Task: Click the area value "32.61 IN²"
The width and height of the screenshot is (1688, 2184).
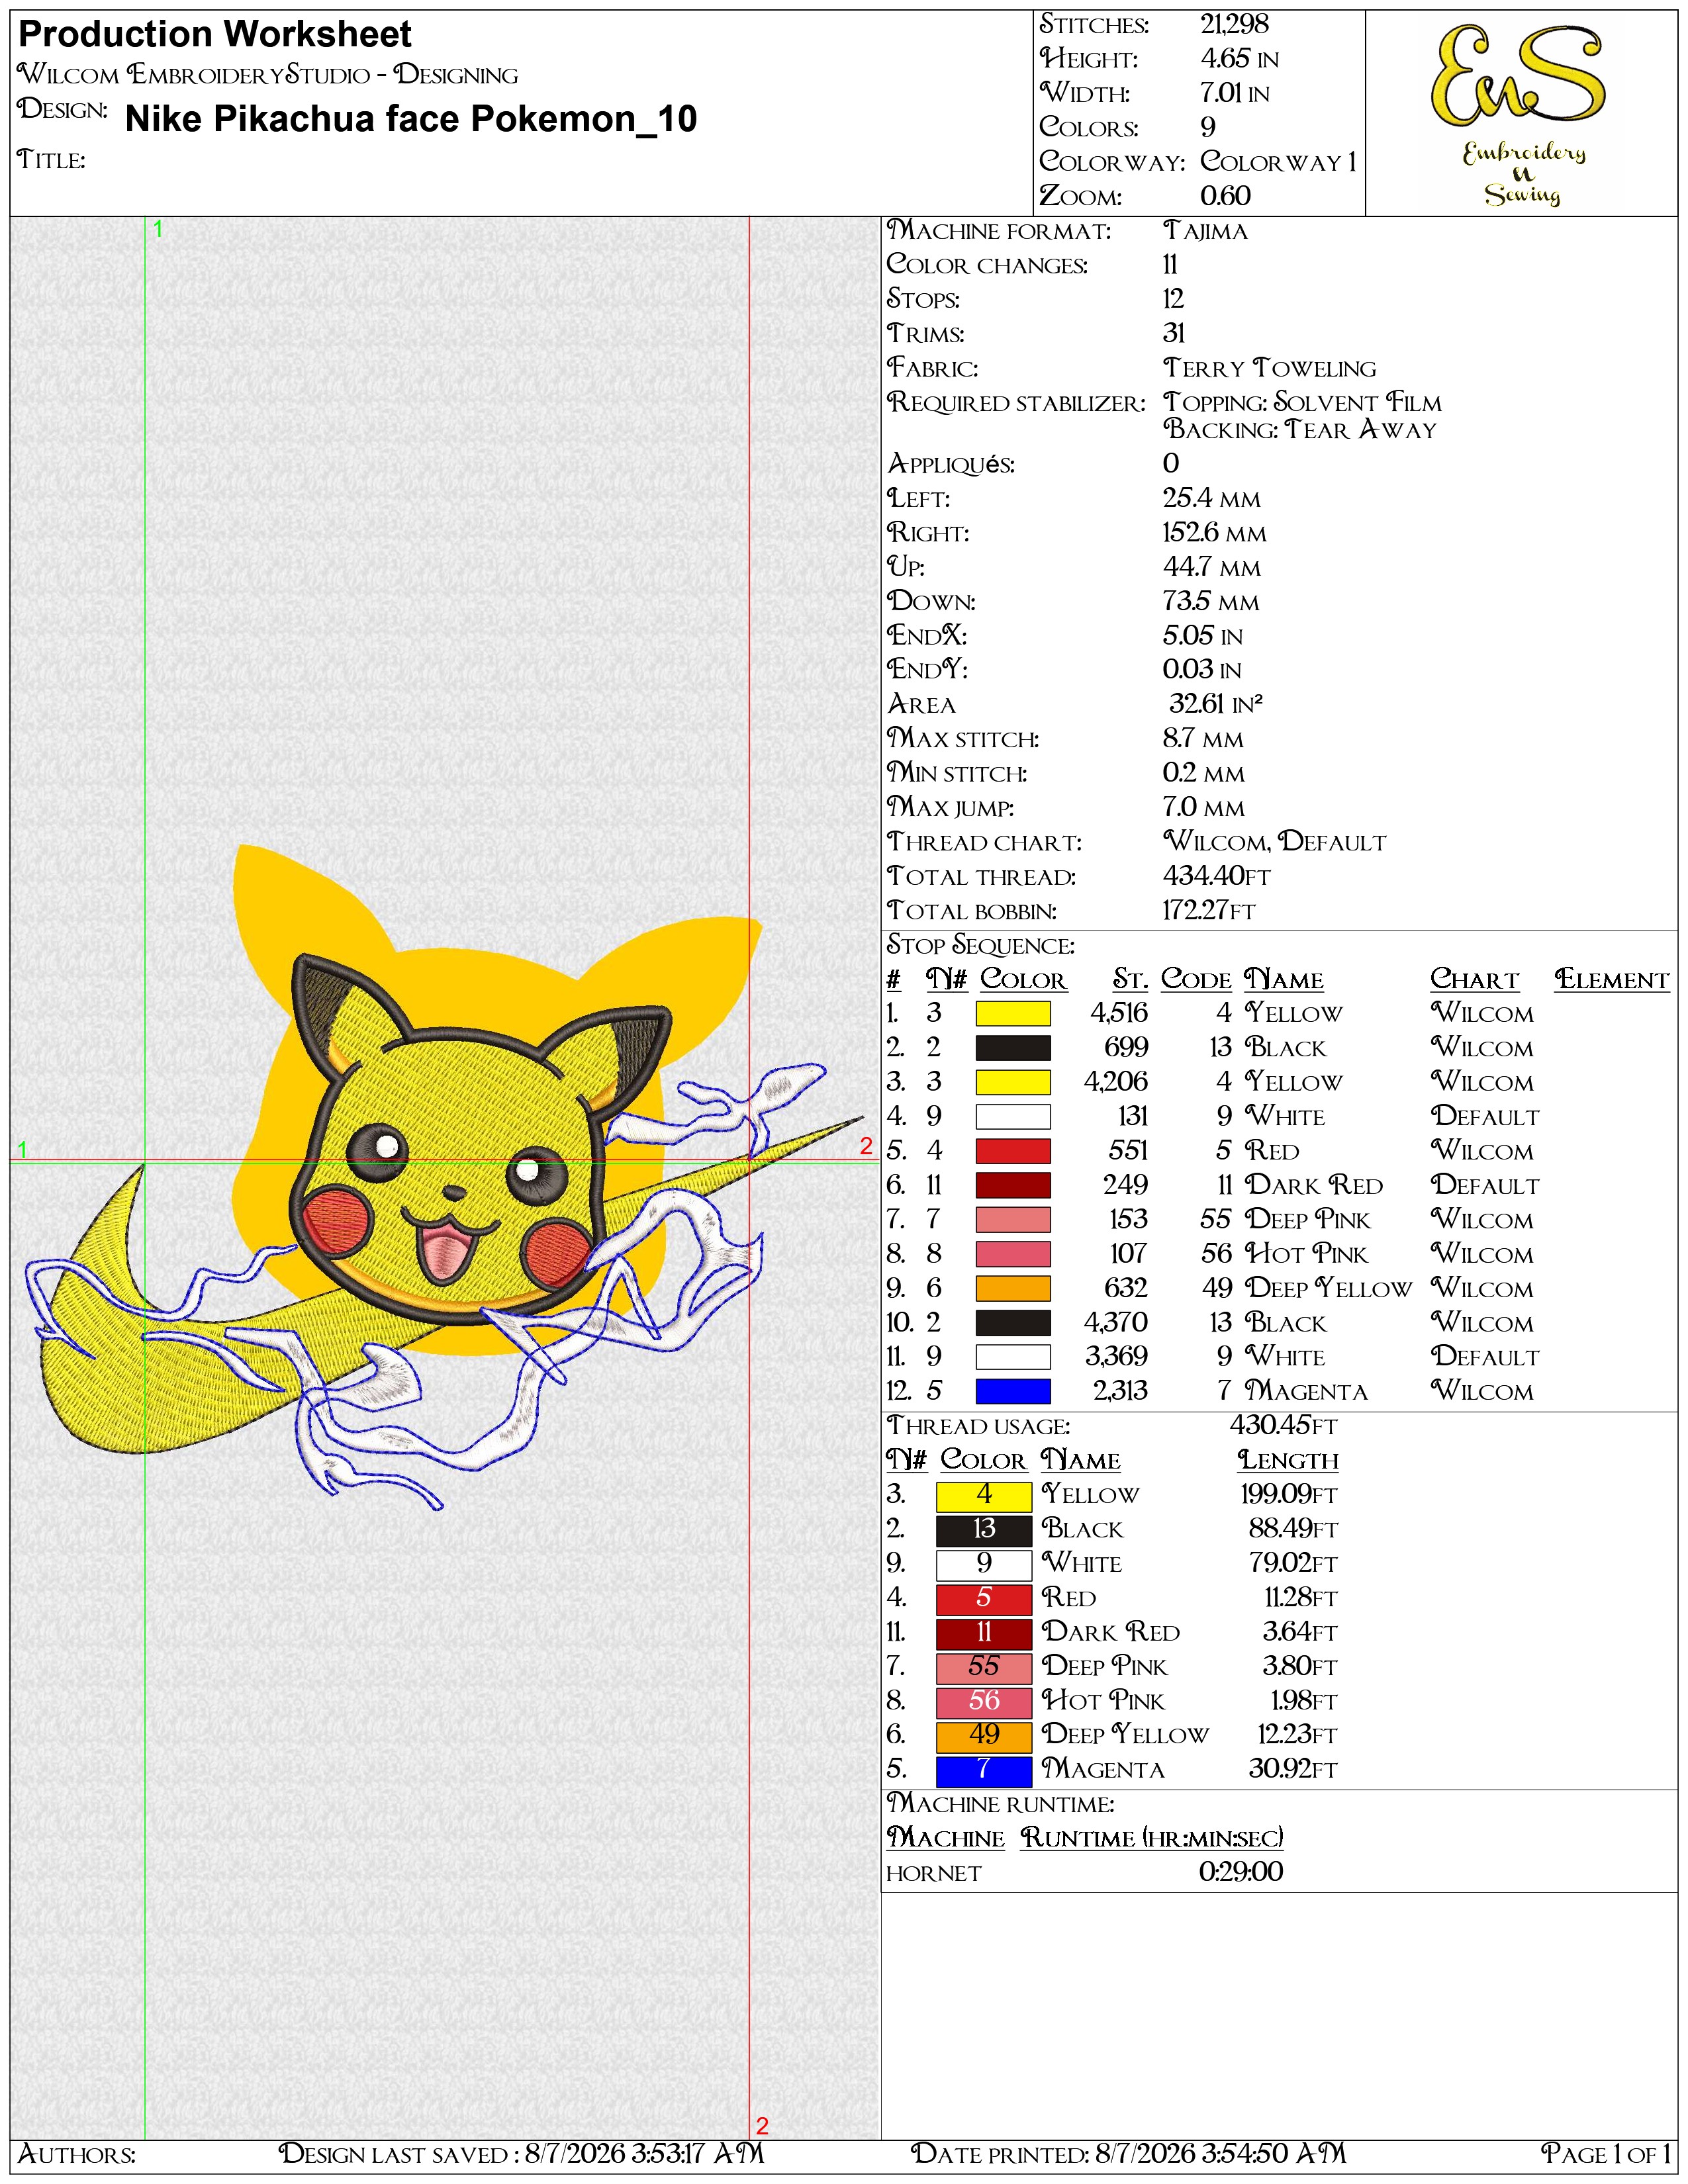Action: [x=1216, y=704]
